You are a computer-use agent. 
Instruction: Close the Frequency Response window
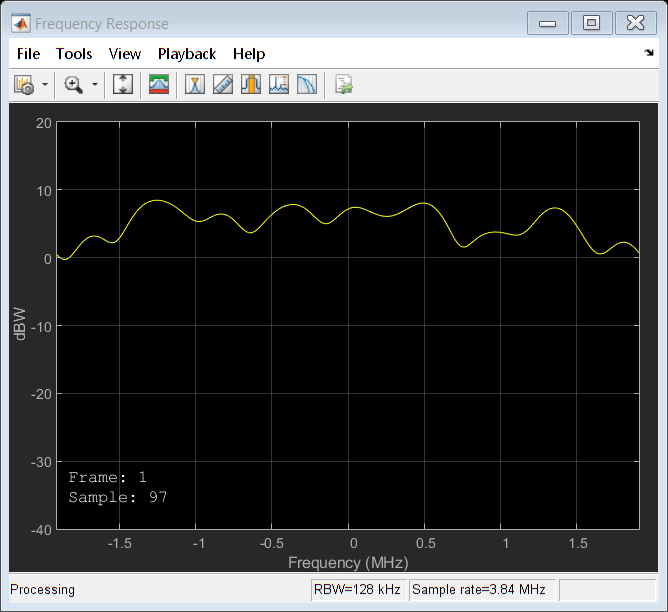635,23
